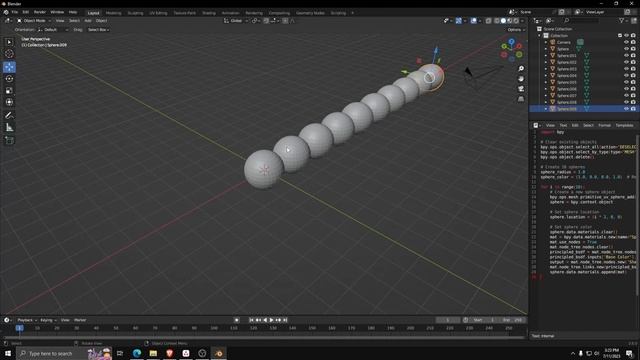Screen dimensions: 640x360
Task: Activate the Rotate tool
Action: pyautogui.click(x=9, y=78)
